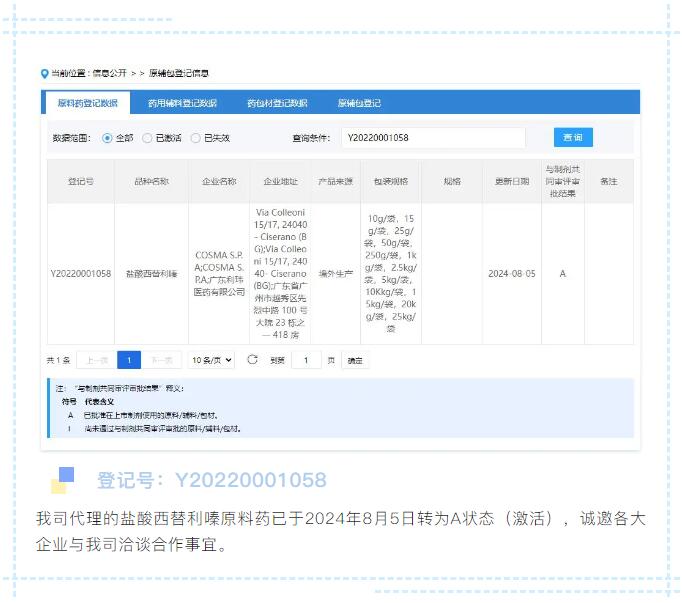Click the refresh icon in the pagination bar

(x=252, y=360)
